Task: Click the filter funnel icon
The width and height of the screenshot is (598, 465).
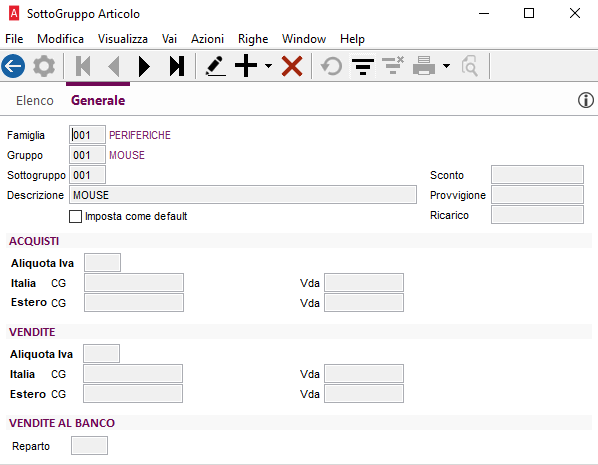Action: (x=363, y=66)
